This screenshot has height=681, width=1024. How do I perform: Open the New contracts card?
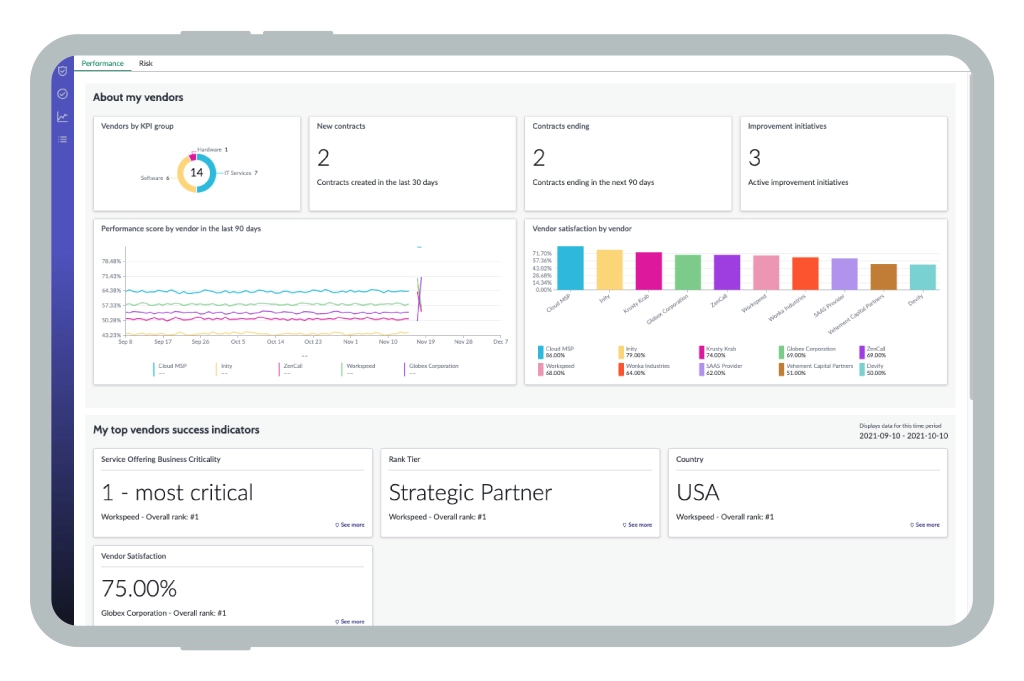pyautogui.click(x=412, y=163)
